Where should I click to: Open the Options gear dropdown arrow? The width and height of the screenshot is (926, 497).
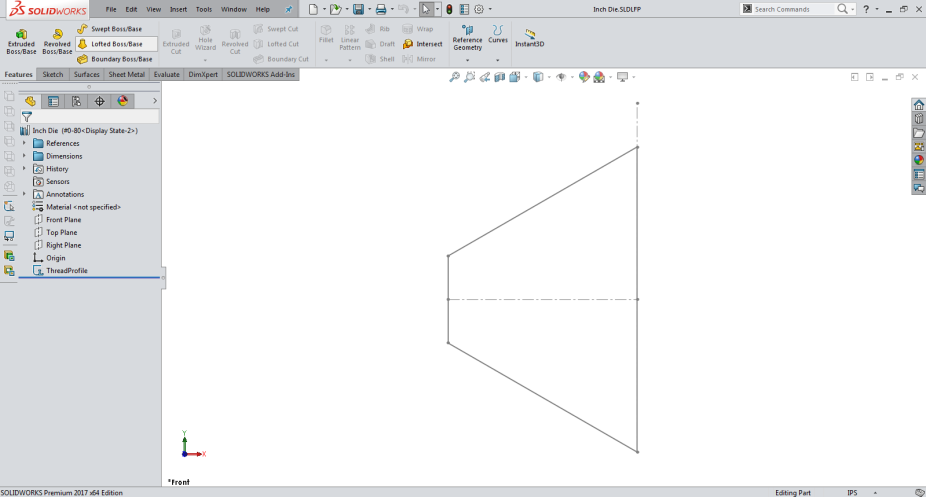[x=490, y=9]
